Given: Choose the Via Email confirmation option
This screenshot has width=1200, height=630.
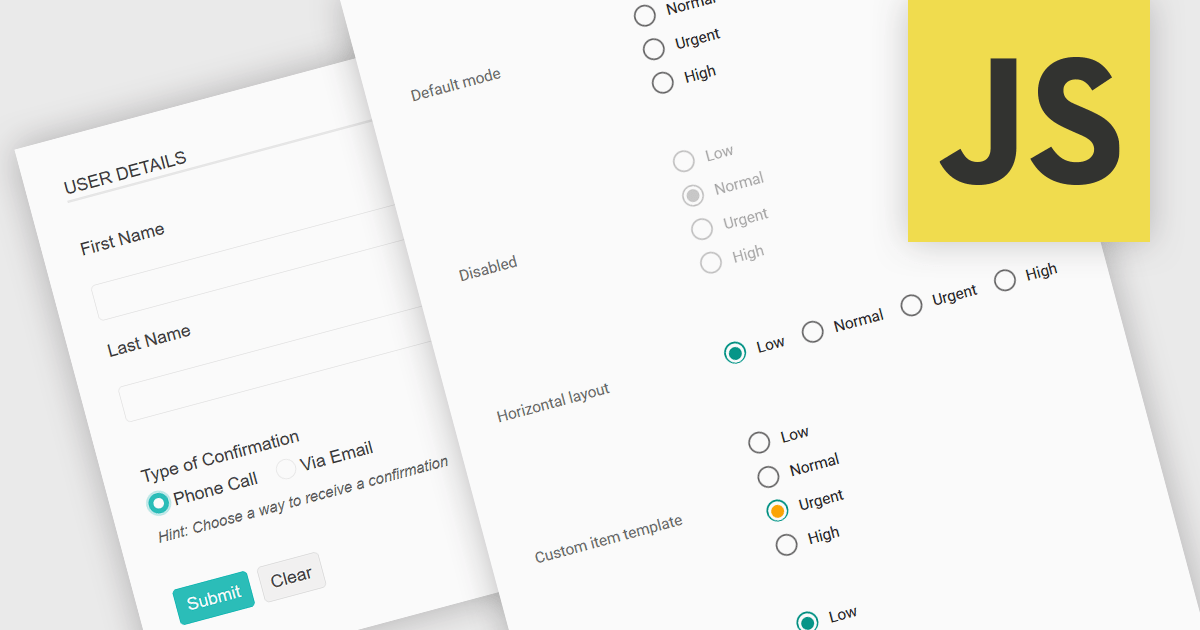Looking at the screenshot, I should coord(286,467).
